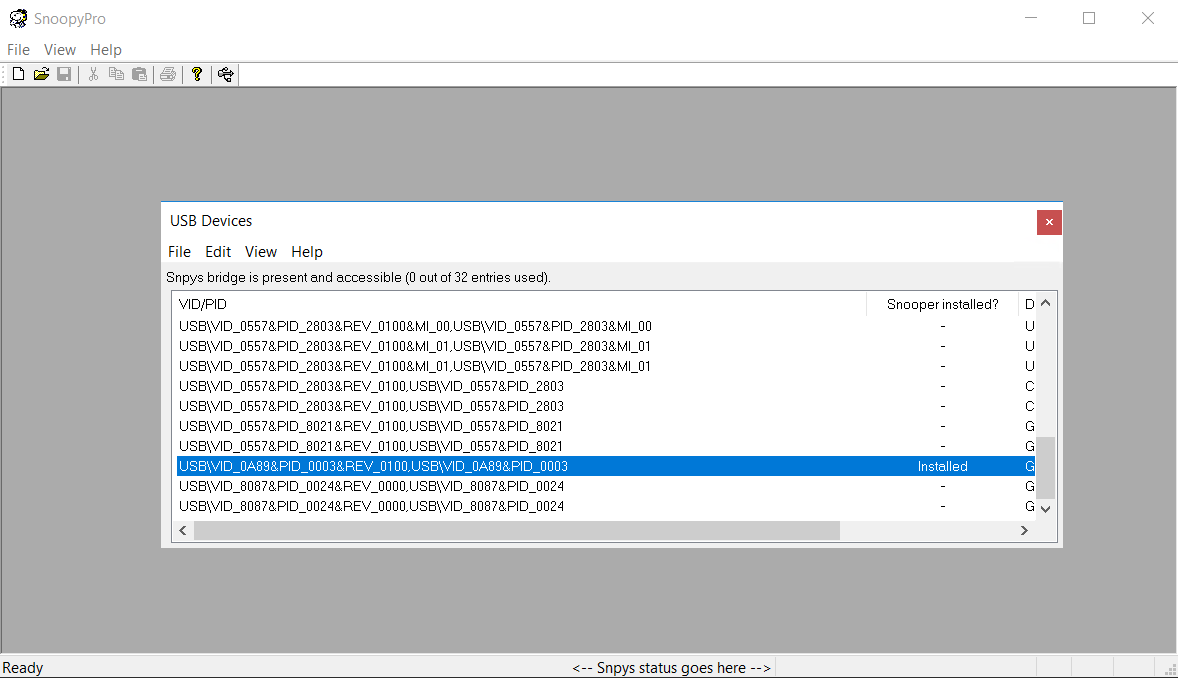Close the SnoopyPro main window

coord(1147,18)
